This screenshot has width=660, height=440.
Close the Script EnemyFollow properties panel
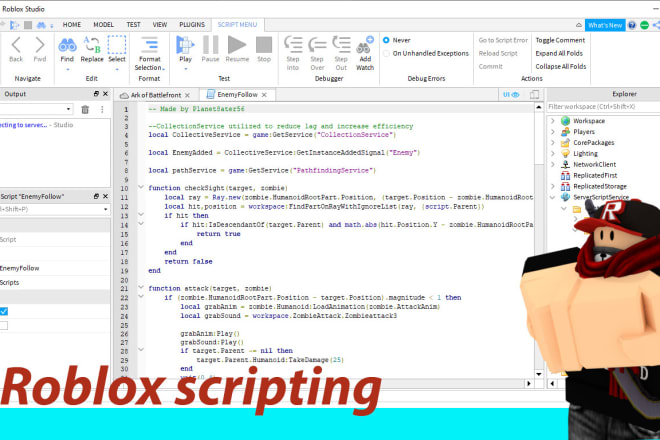(105, 196)
